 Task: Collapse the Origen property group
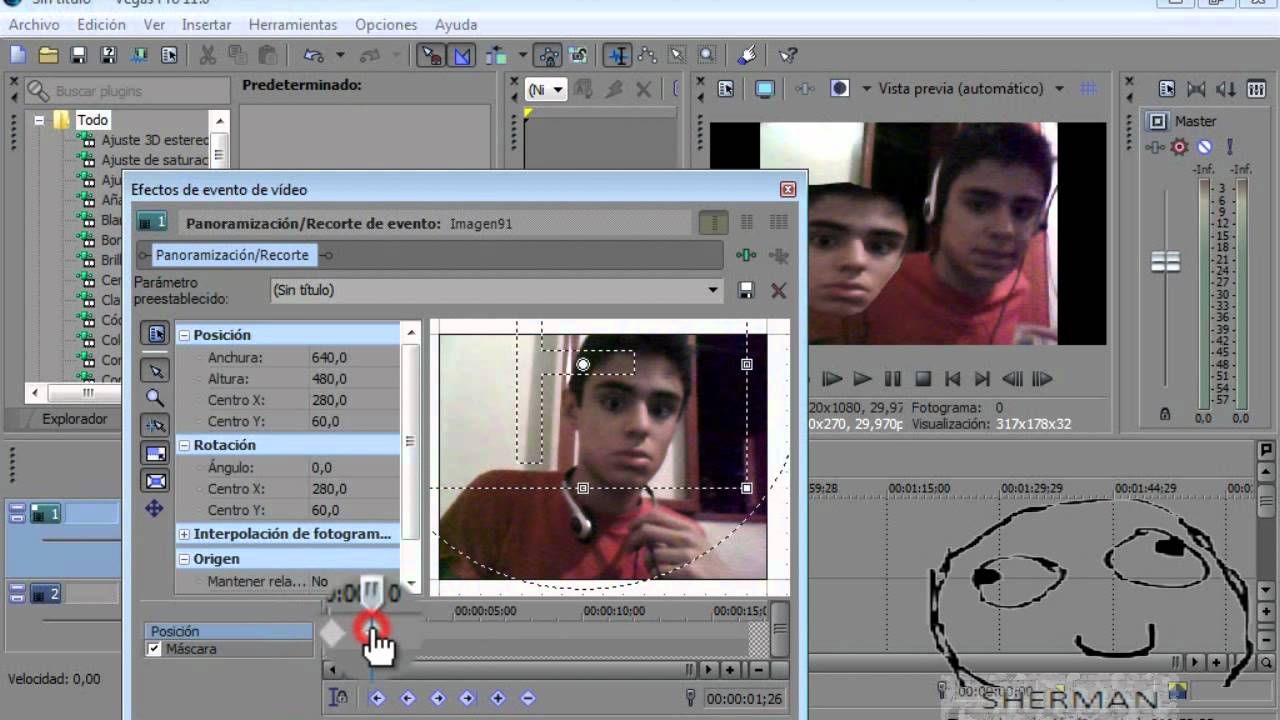pyautogui.click(x=184, y=559)
